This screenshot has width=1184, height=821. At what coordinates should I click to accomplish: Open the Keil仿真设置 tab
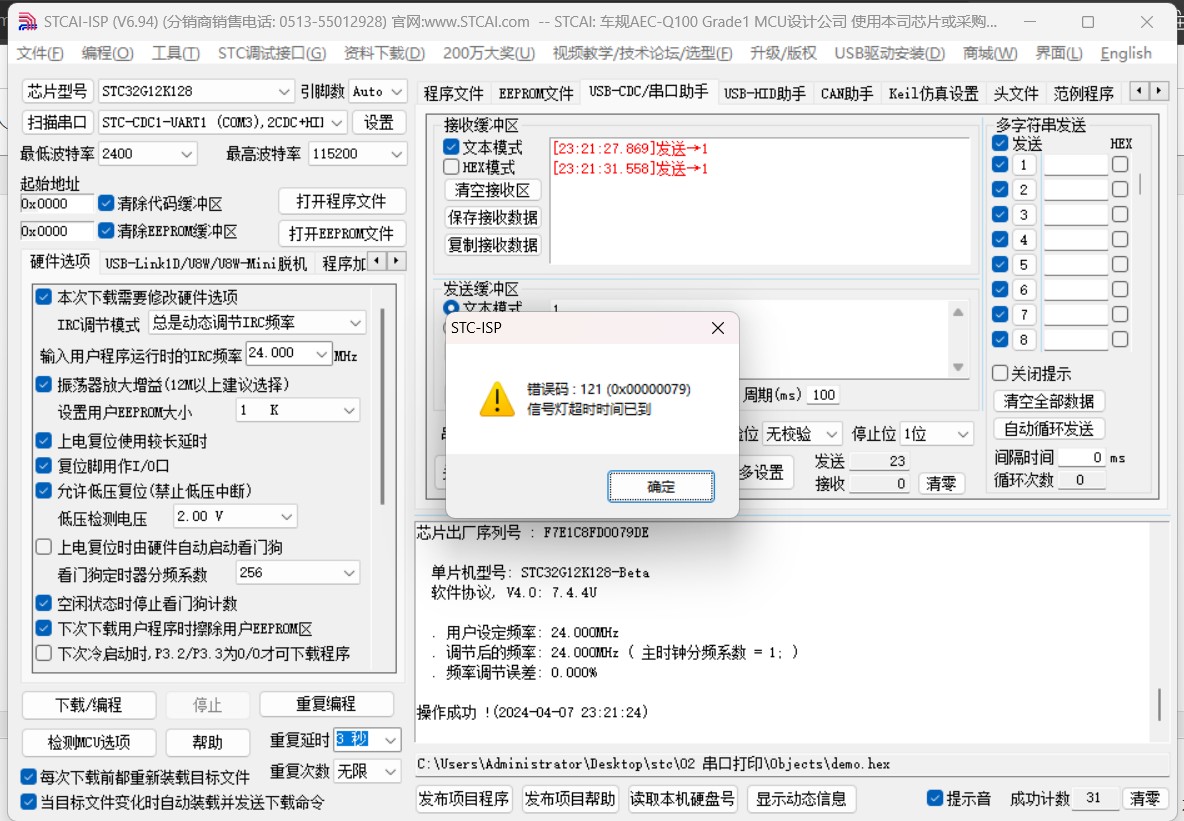coord(933,94)
